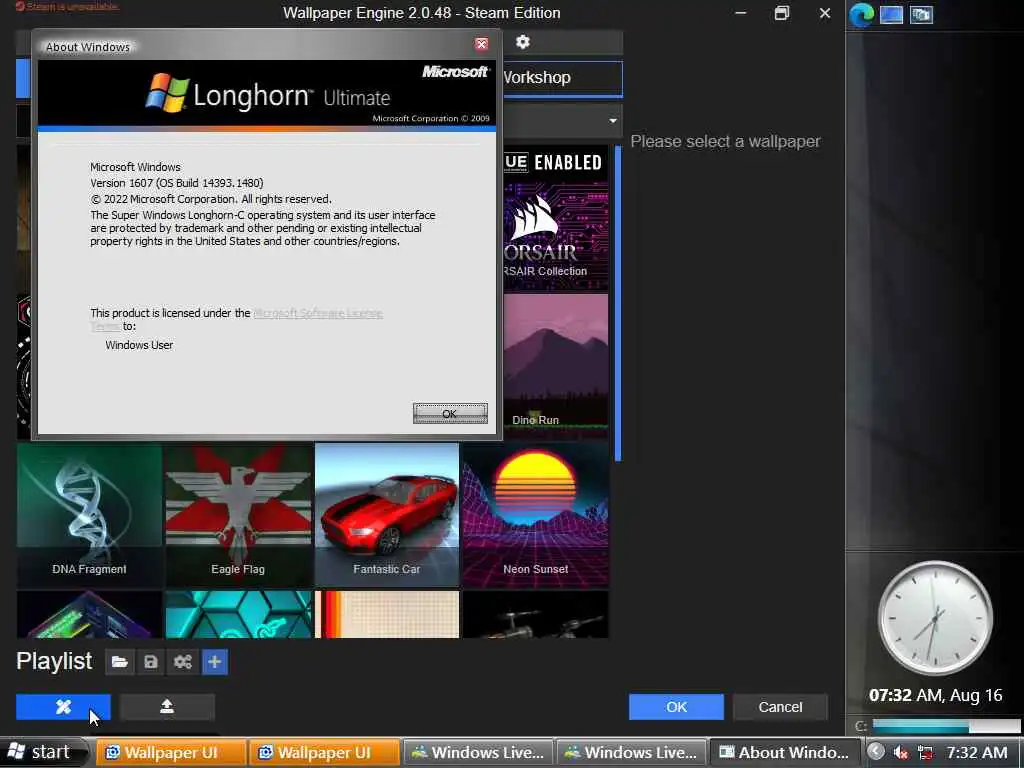The image size is (1024, 768).
Task: Click the 07:32 AM, Aug 16 date text
Action: click(x=935, y=695)
